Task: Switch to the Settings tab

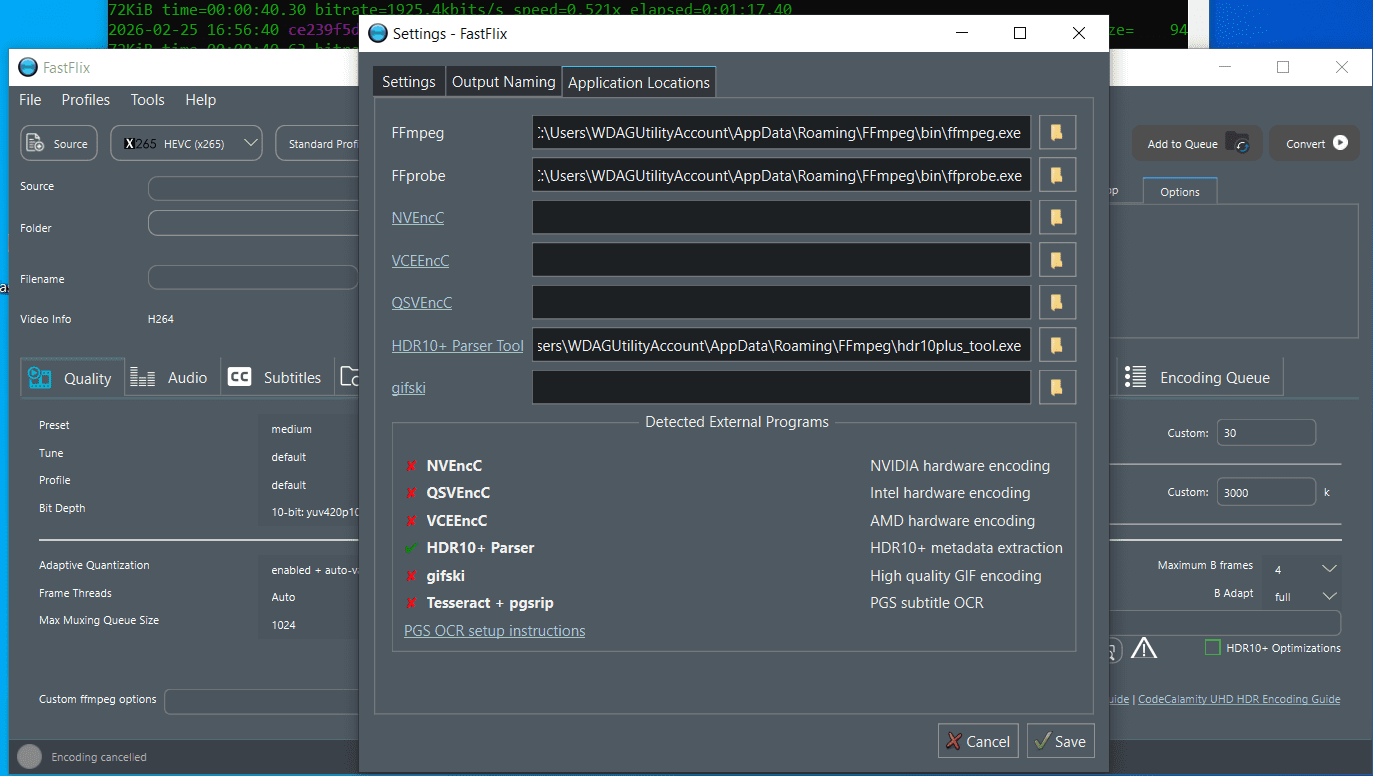Action: (x=409, y=82)
